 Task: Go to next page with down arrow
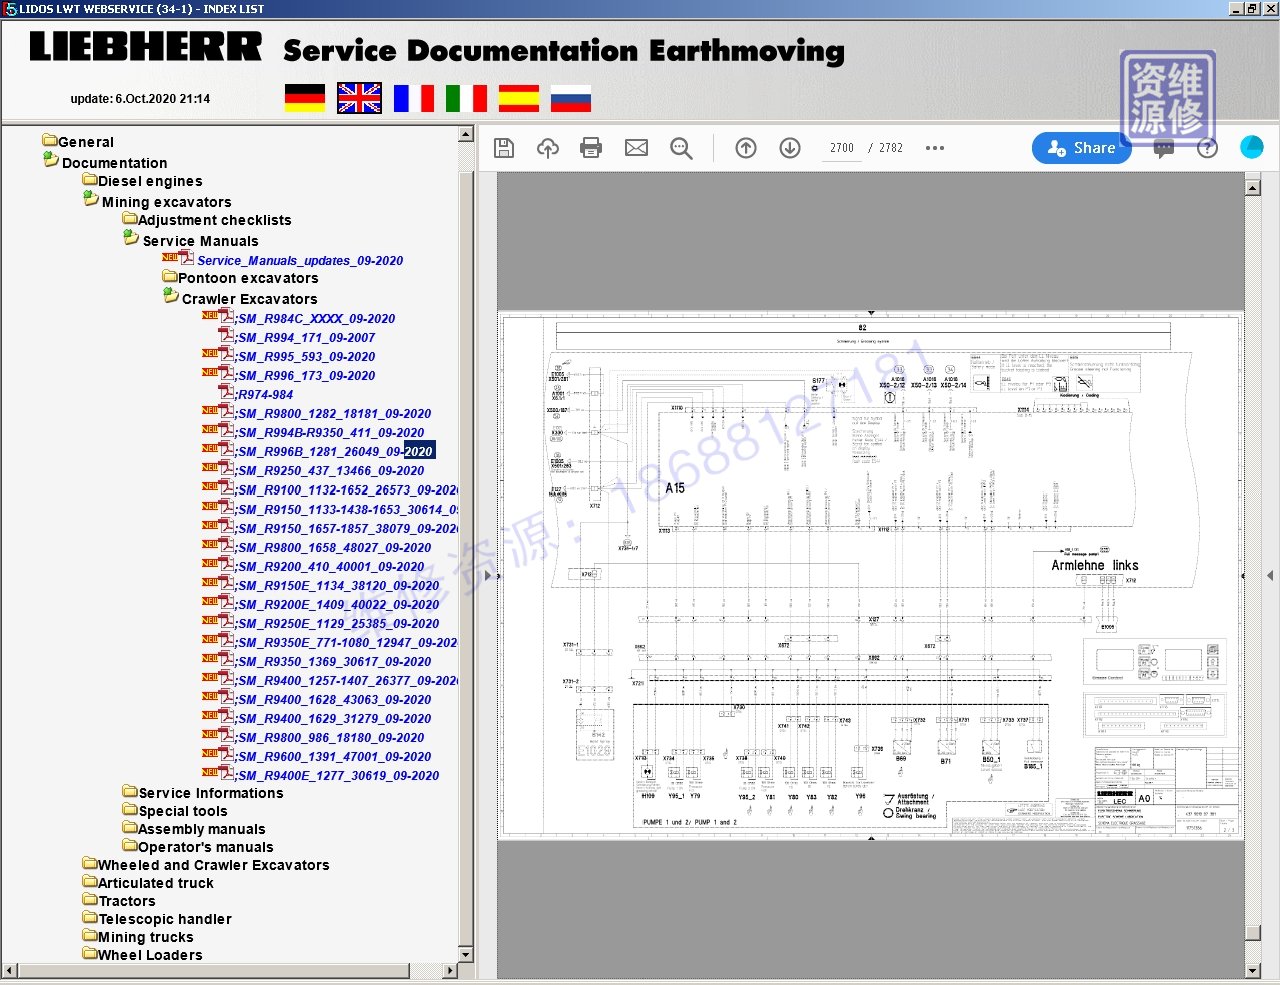coord(790,148)
